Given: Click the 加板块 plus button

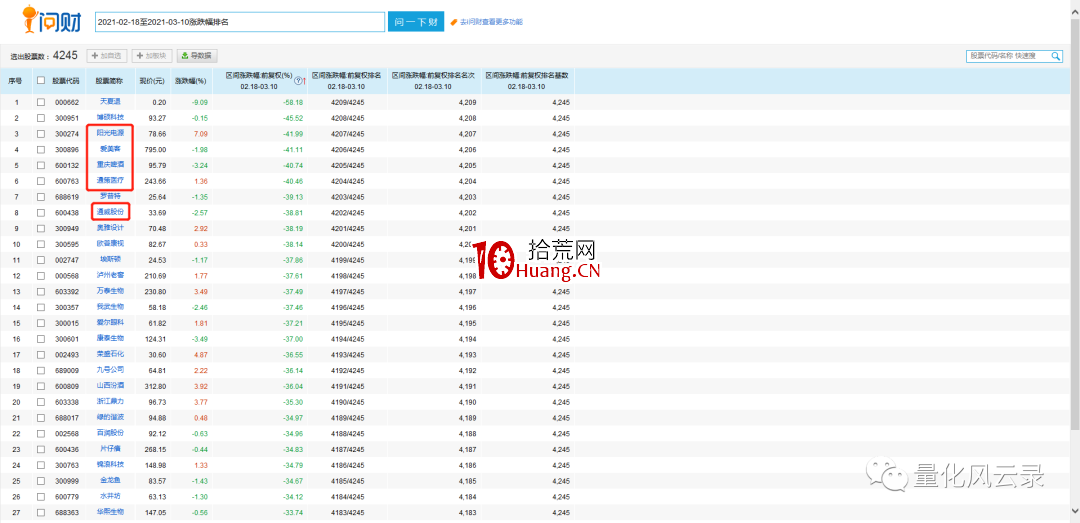Looking at the screenshot, I should pos(152,56).
